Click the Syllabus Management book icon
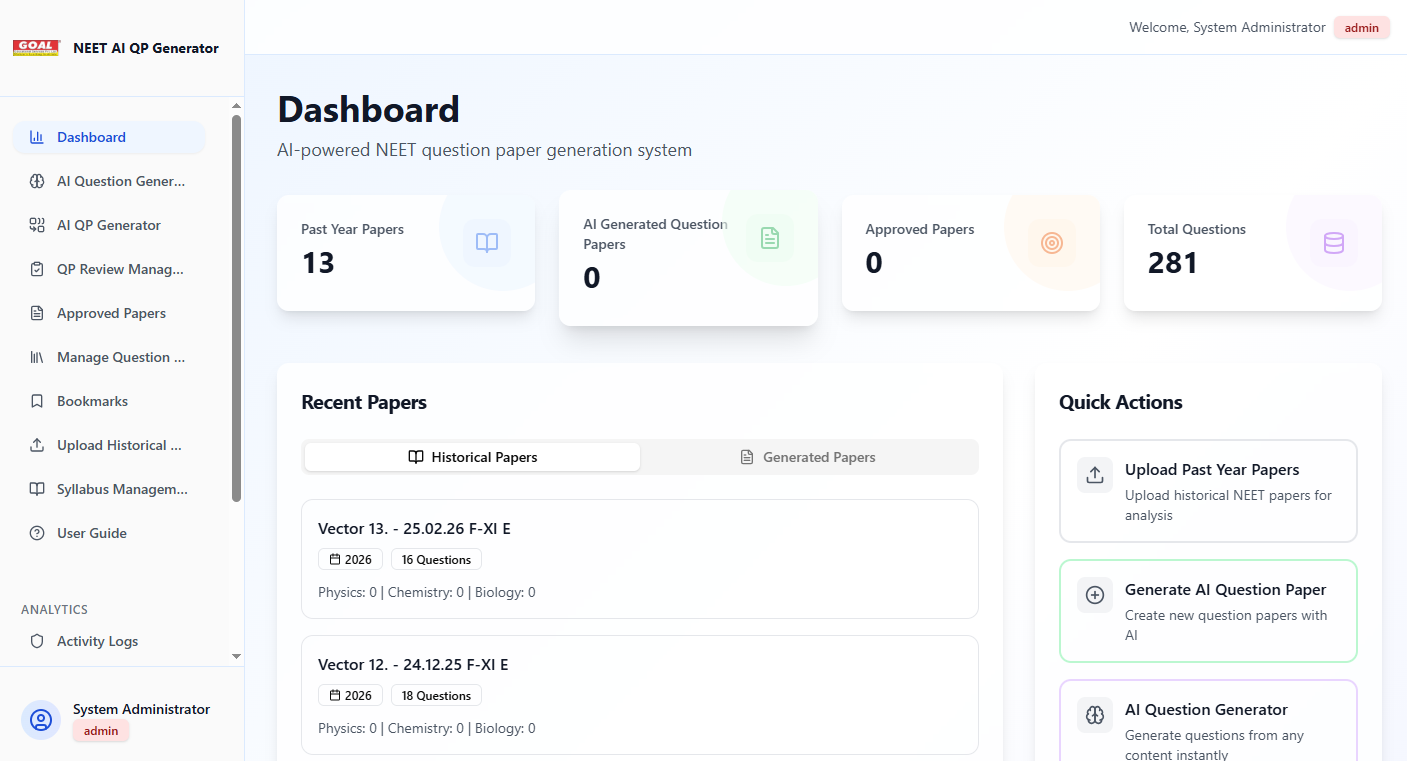1407x761 pixels. 37,489
